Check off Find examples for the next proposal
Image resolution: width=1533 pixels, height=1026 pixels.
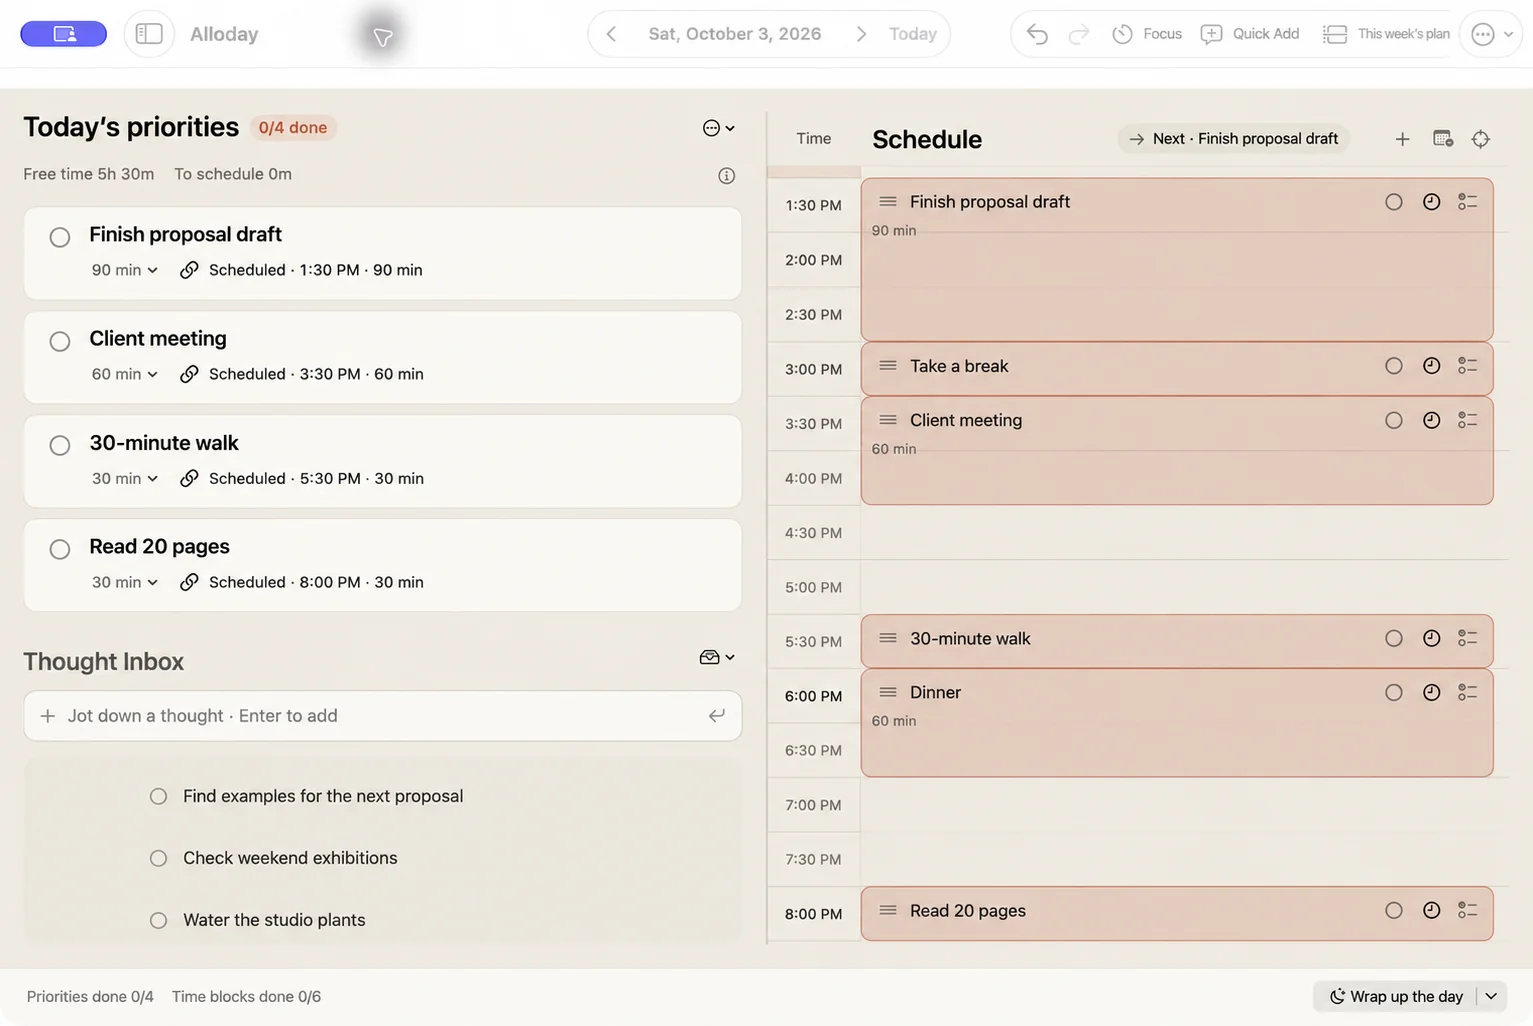click(158, 796)
